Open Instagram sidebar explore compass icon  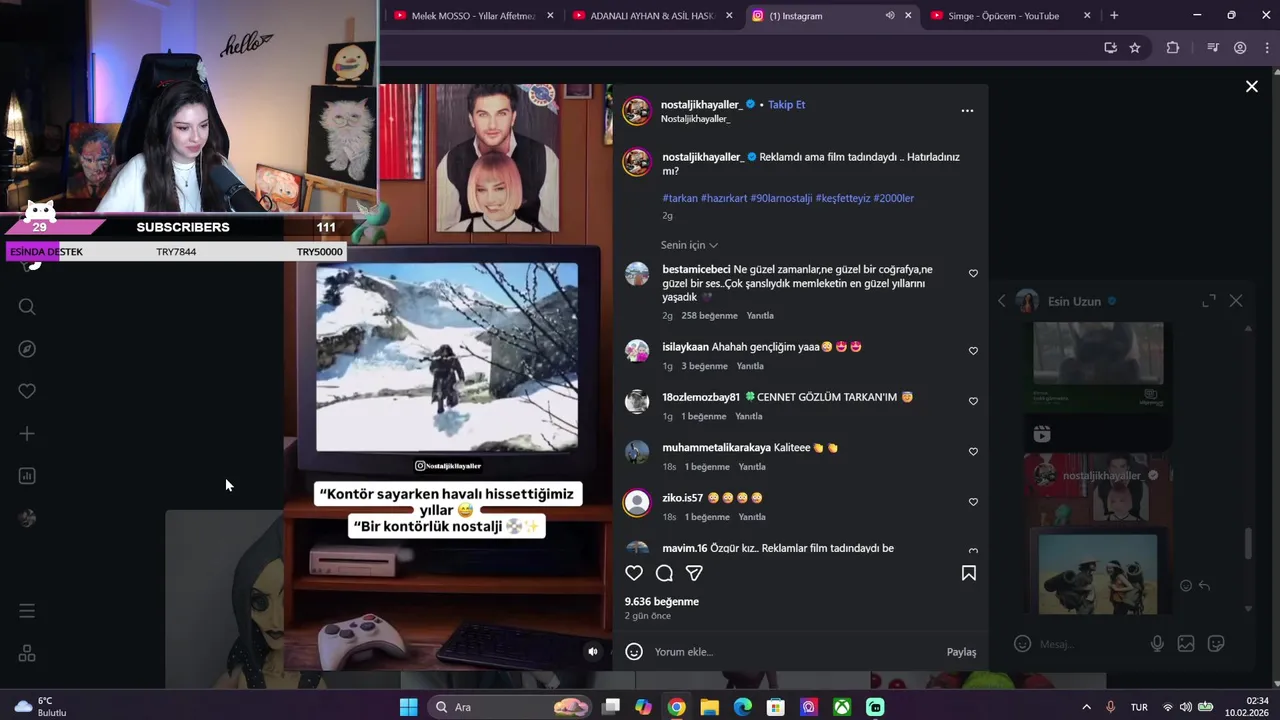[27, 349]
